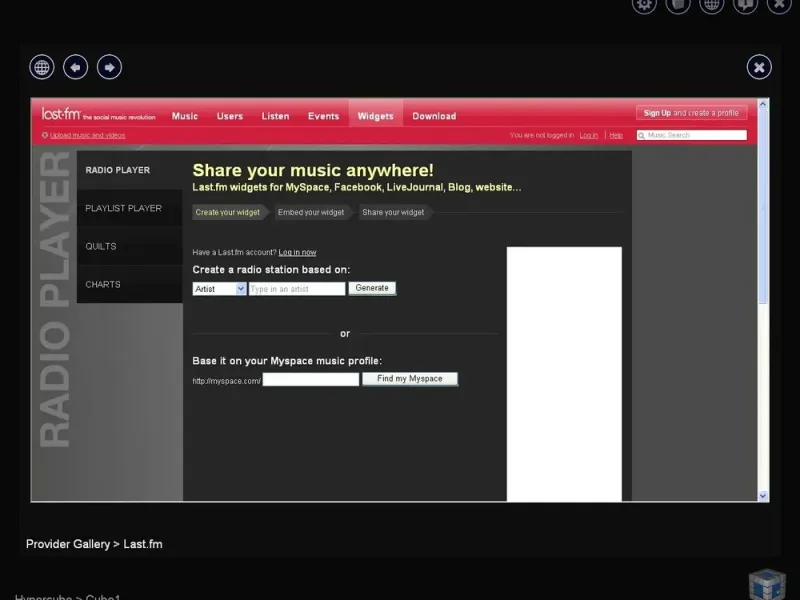This screenshot has width=800, height=600.
Task: Open the Music menu on Last.fm
Action: tap(185, 116)
